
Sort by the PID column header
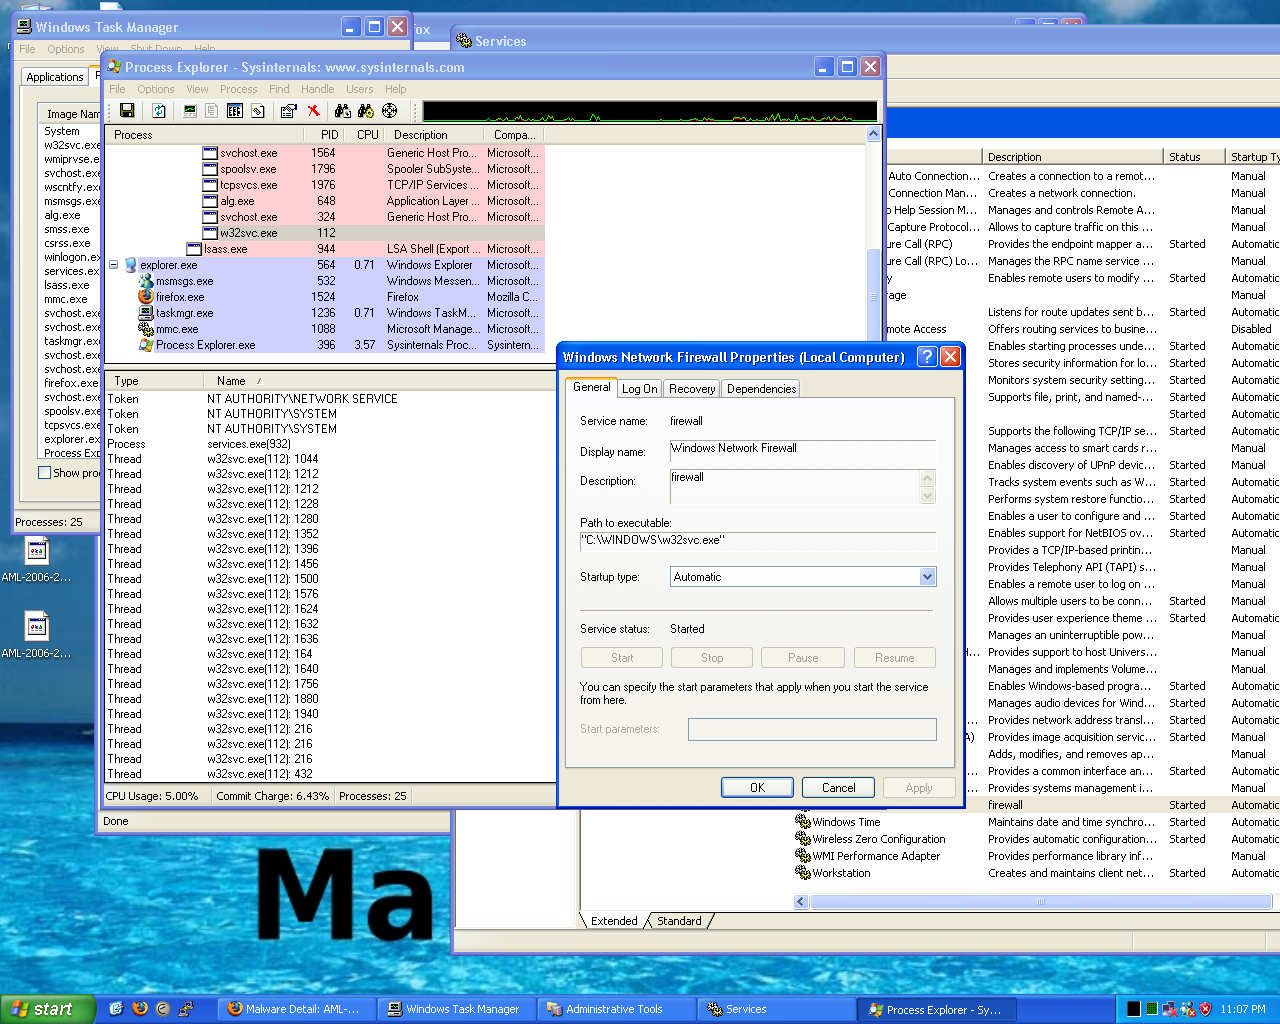[x=325, y=135]
